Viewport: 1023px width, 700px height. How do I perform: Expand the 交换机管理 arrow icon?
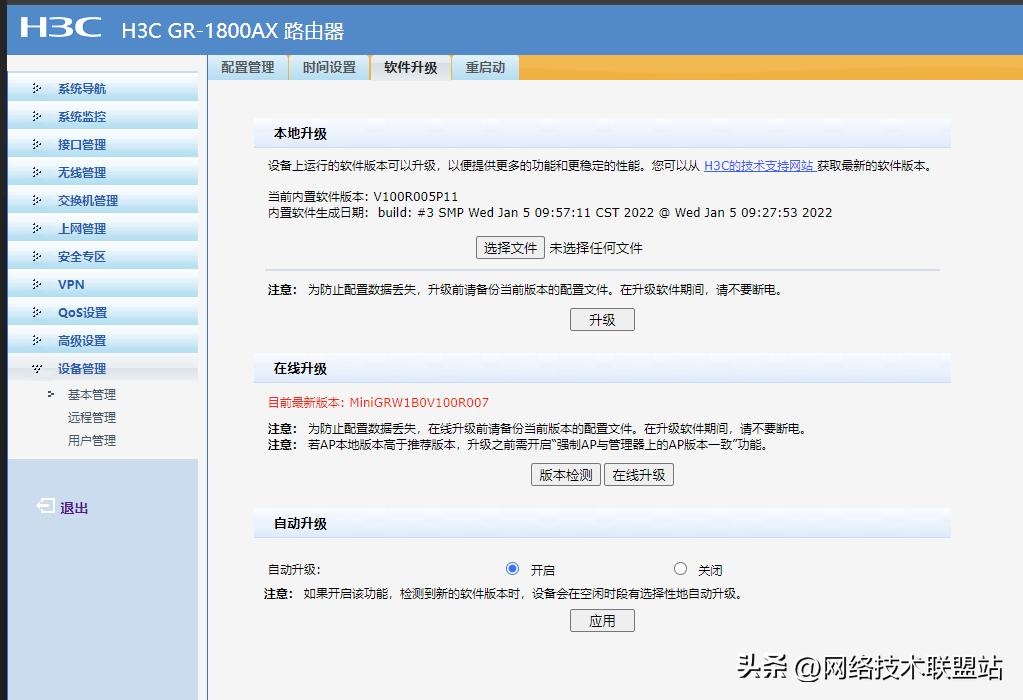click(37, 200)
